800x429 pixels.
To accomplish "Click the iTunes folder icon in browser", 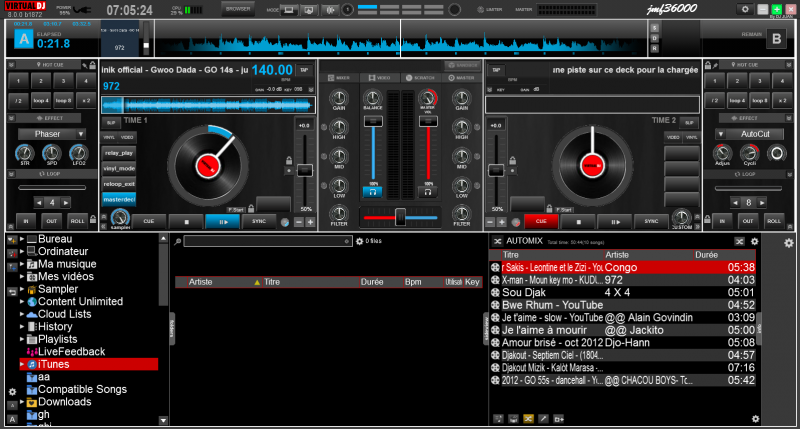I will 32,364.
